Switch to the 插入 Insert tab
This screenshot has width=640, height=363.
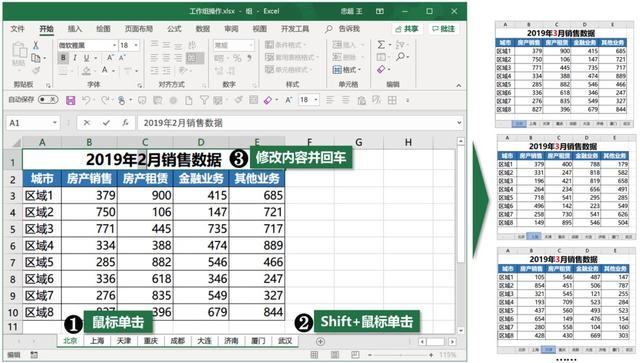(x=74, y=29)
